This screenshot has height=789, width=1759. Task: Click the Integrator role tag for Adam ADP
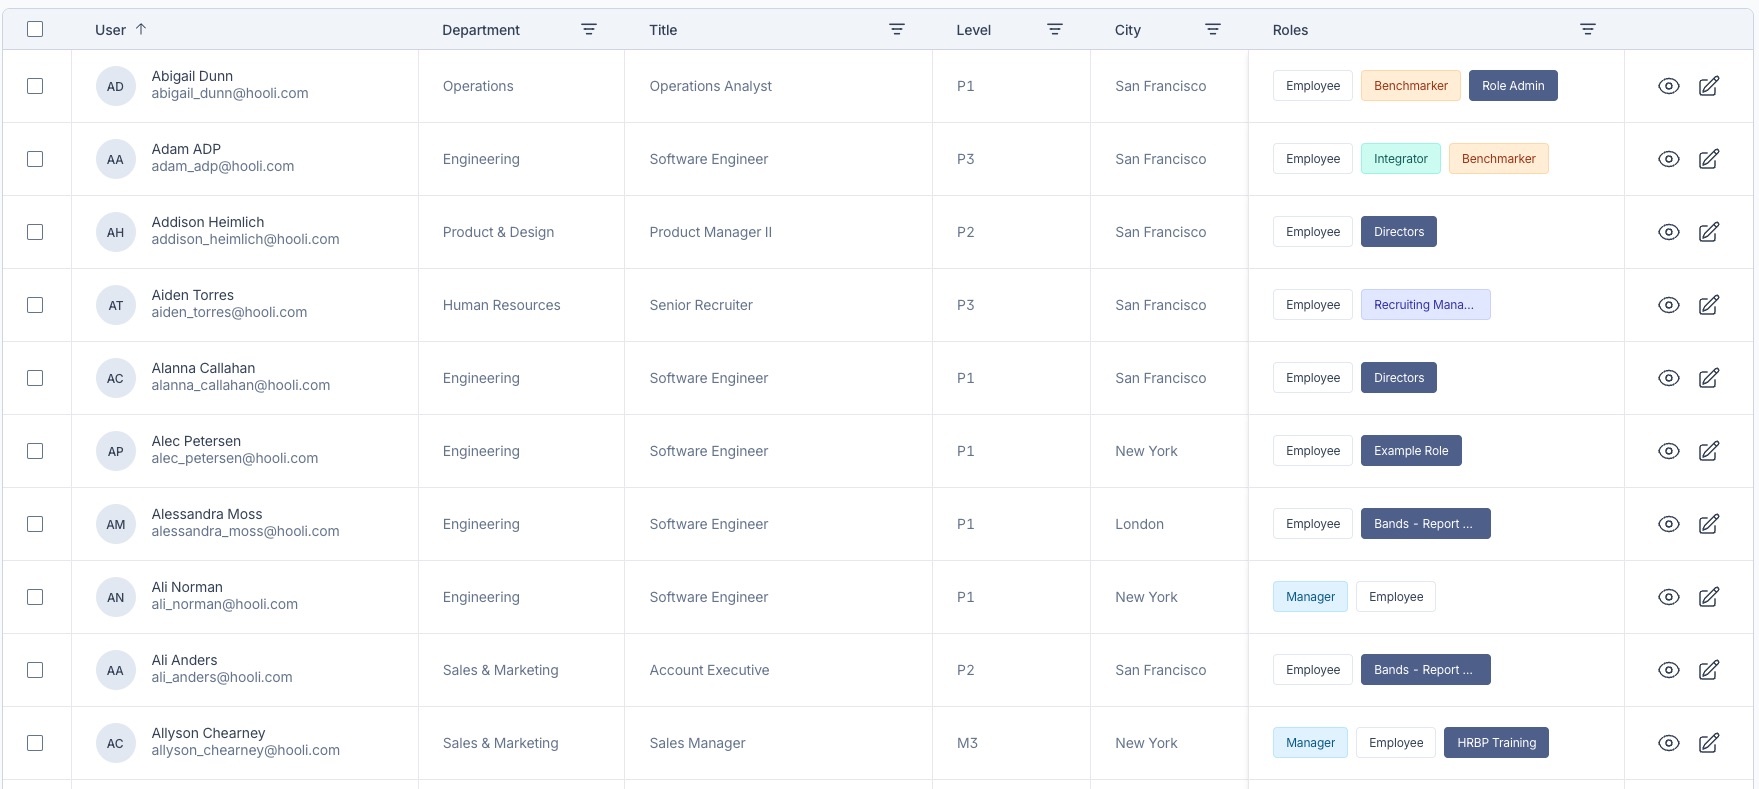pos(1400,159)
